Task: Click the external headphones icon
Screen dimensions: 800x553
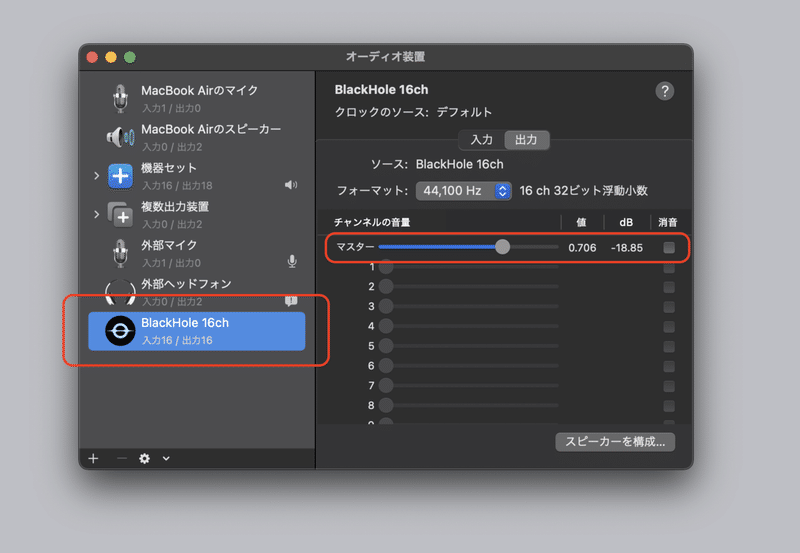Action: coord(120,292)
